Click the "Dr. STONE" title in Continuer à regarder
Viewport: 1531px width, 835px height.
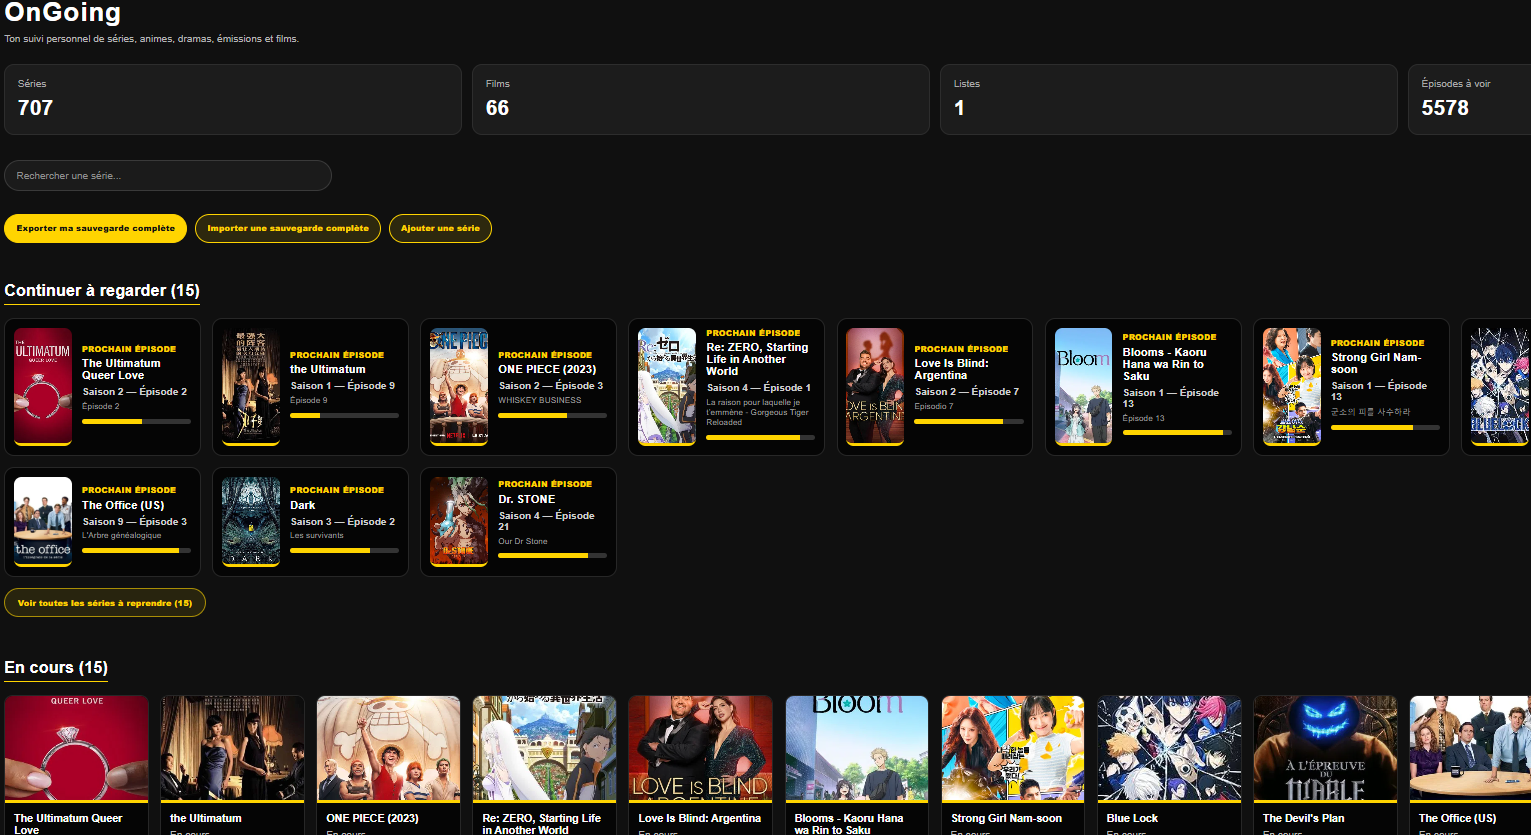pyautogui.click(x=526, y=499)
